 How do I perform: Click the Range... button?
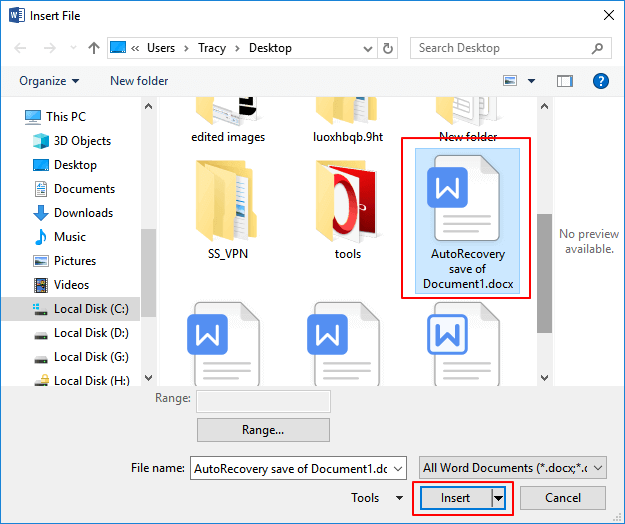click(x=263, y=430)
